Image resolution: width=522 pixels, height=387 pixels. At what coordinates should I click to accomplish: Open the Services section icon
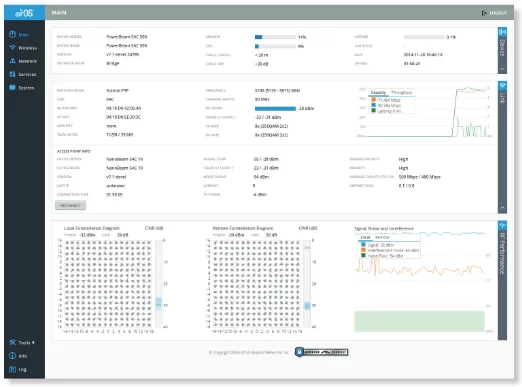click(x=12, y=74)
